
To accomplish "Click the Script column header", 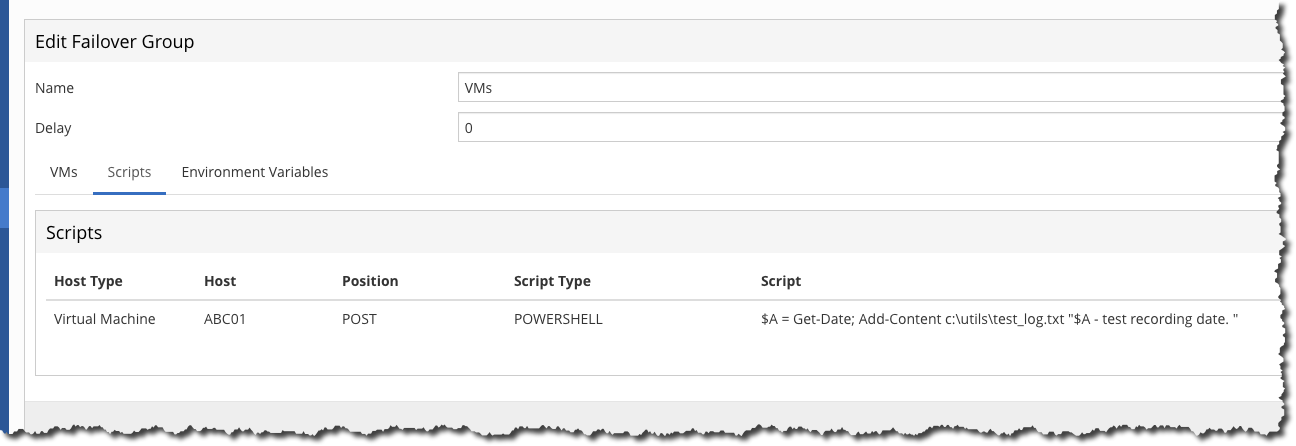I will coord(781,281).
